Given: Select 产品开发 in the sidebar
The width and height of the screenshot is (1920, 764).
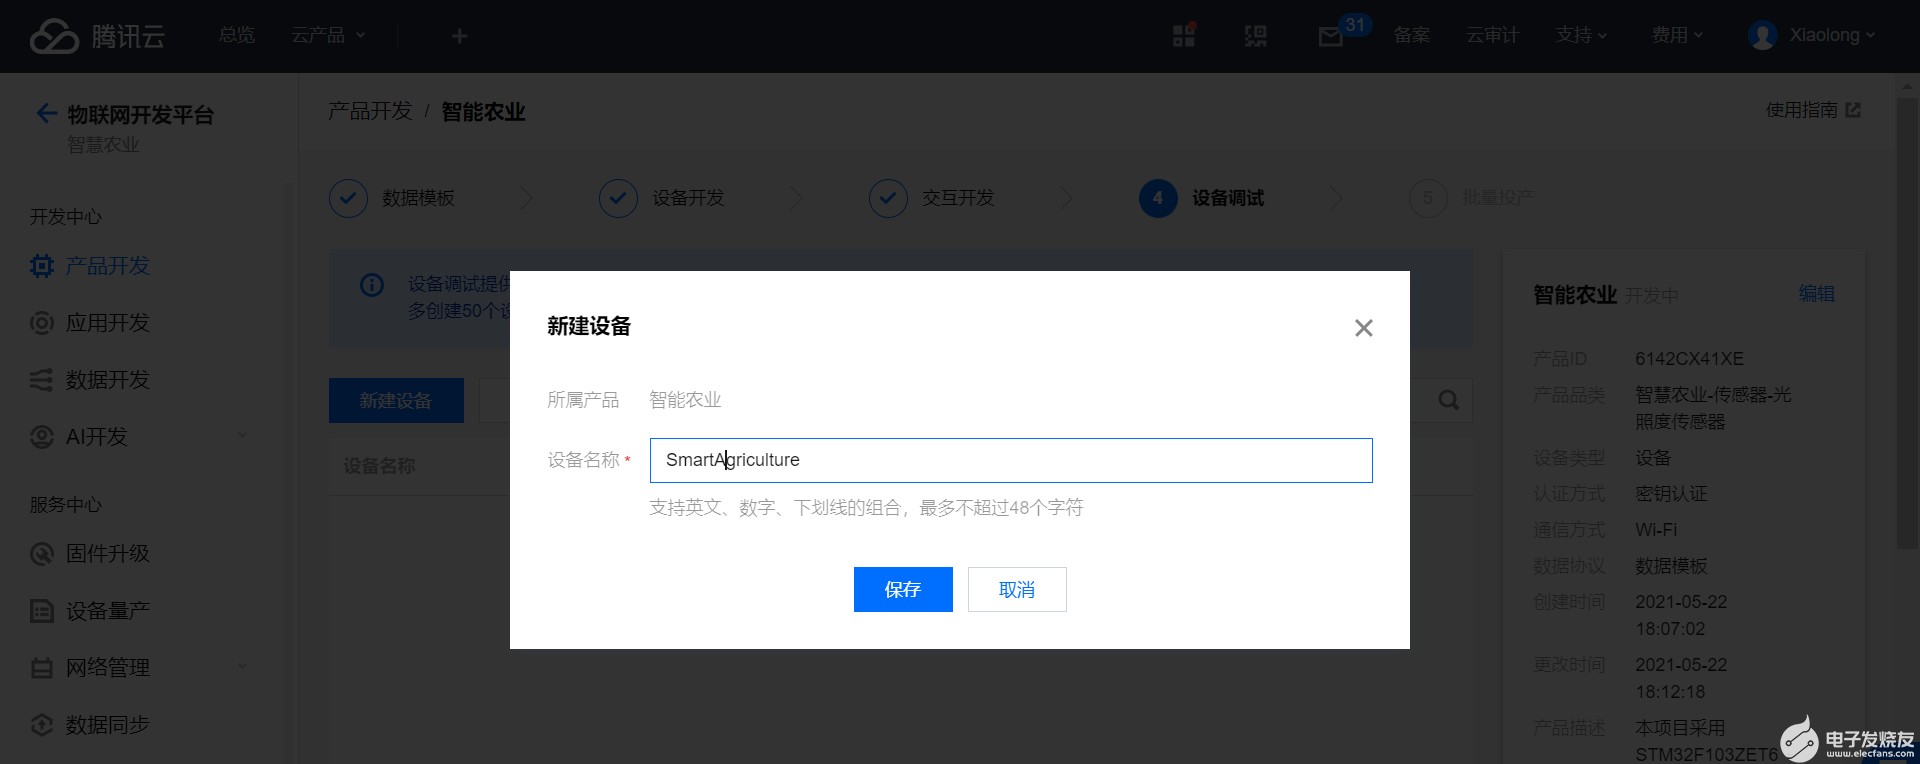Looking at the screenshot, I should click(107, 266).
